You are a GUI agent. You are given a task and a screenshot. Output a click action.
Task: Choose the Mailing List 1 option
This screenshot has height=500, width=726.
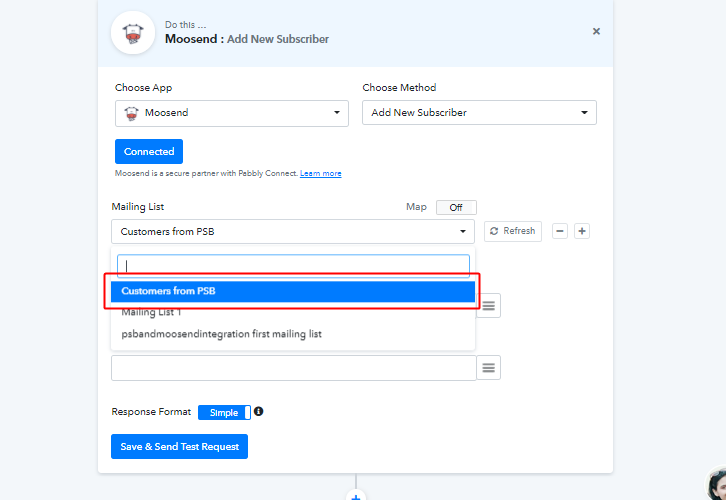293,312
